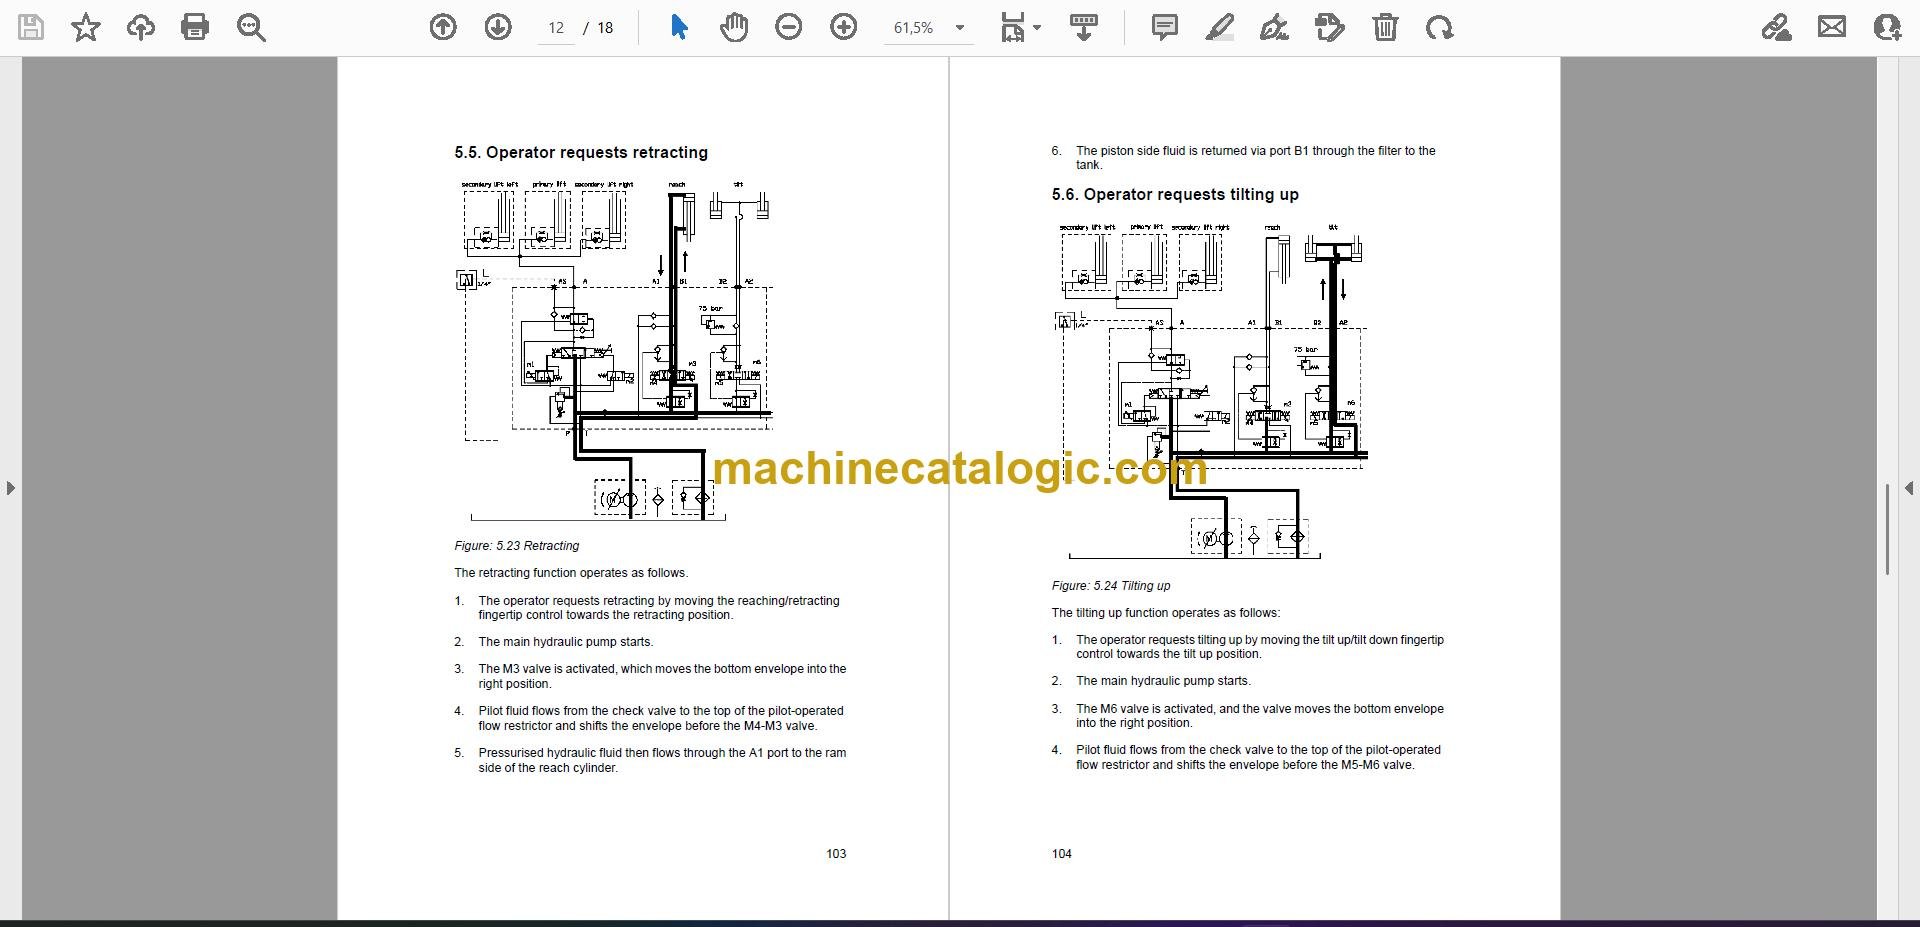The width and height of the screenshot is (1920, 927).
Task: Click the caption 'Figure: 5.24 Tilting up'
Action: (x=1111, y=586)
